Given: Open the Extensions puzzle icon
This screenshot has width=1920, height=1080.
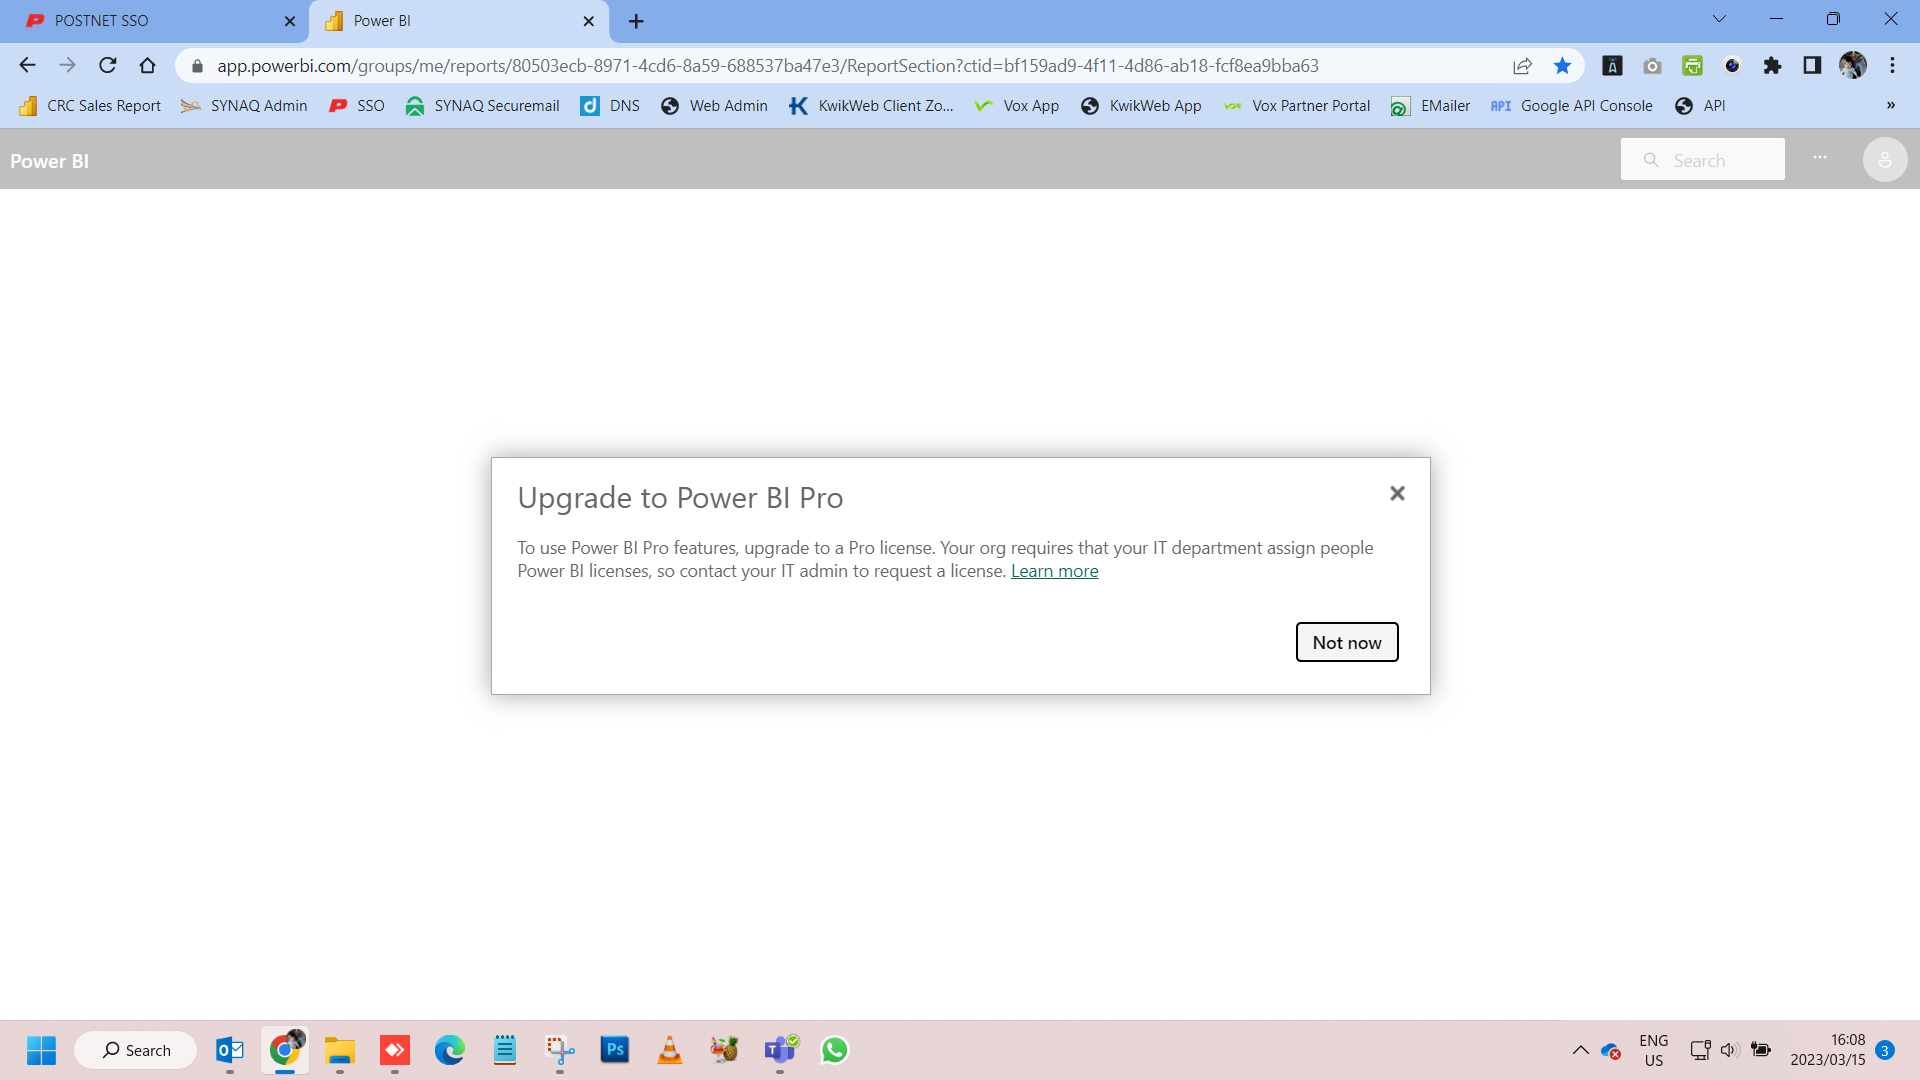Looking at the screenshot, I should click(1772, 66).
